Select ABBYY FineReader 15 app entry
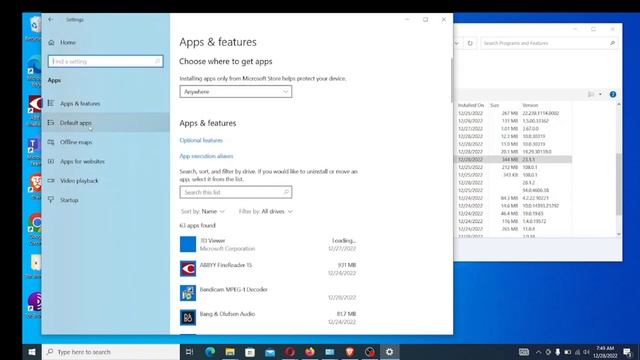 (268, 269)
